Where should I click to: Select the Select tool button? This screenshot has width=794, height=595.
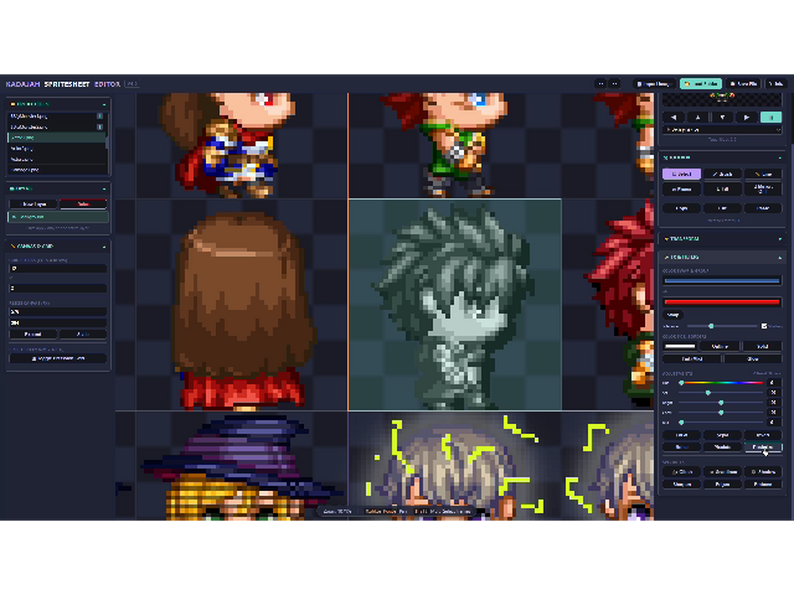682,174
